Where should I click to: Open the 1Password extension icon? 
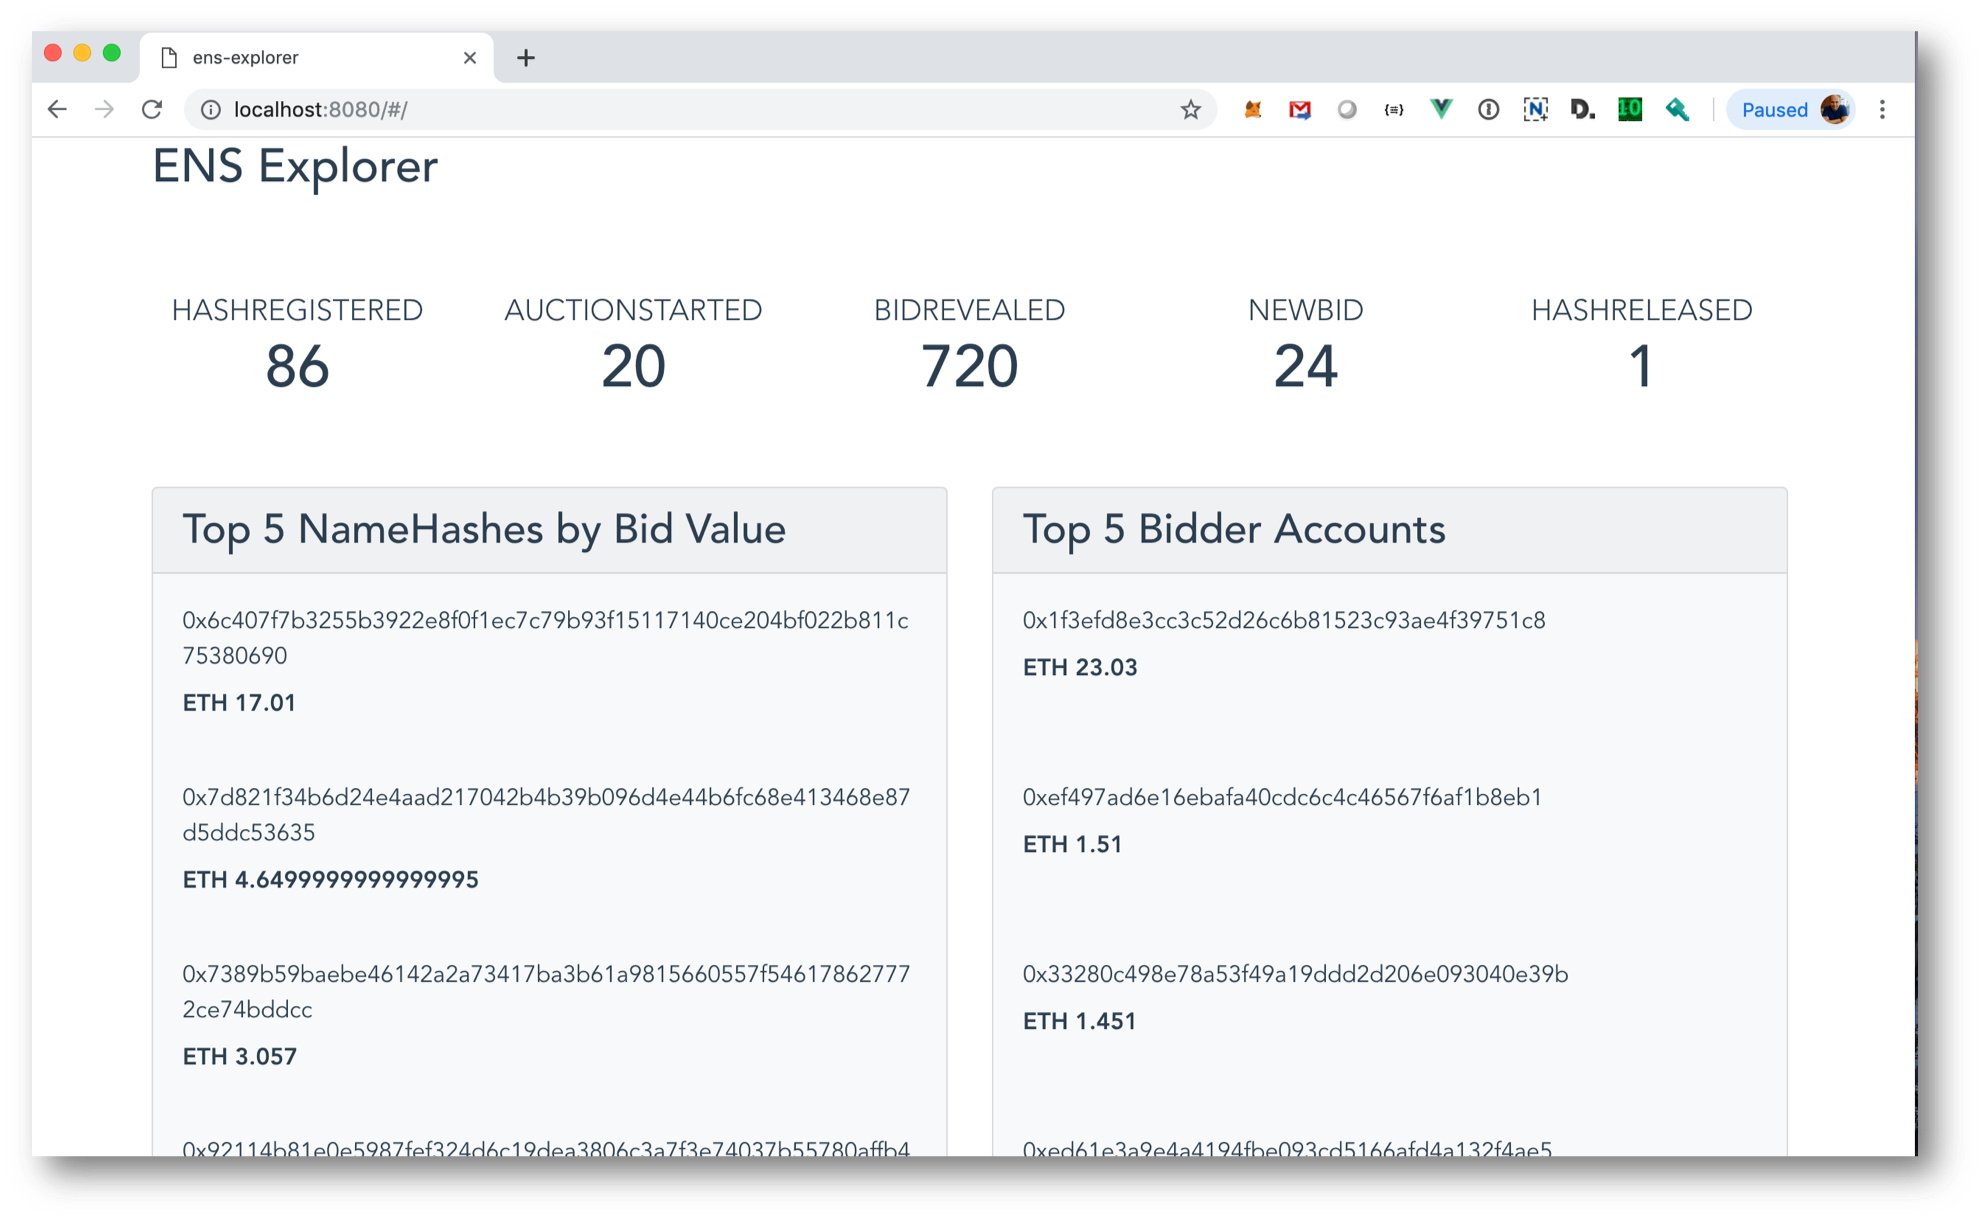click(x=1488, y=110)
